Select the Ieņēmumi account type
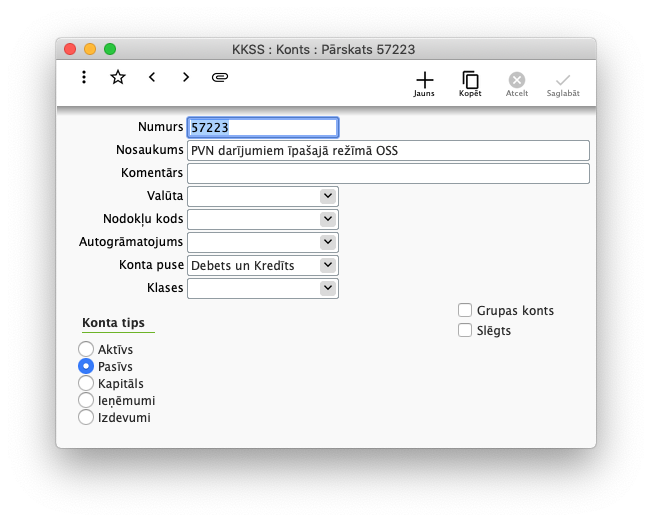This screenshot has width=652, height=522. 86,401
